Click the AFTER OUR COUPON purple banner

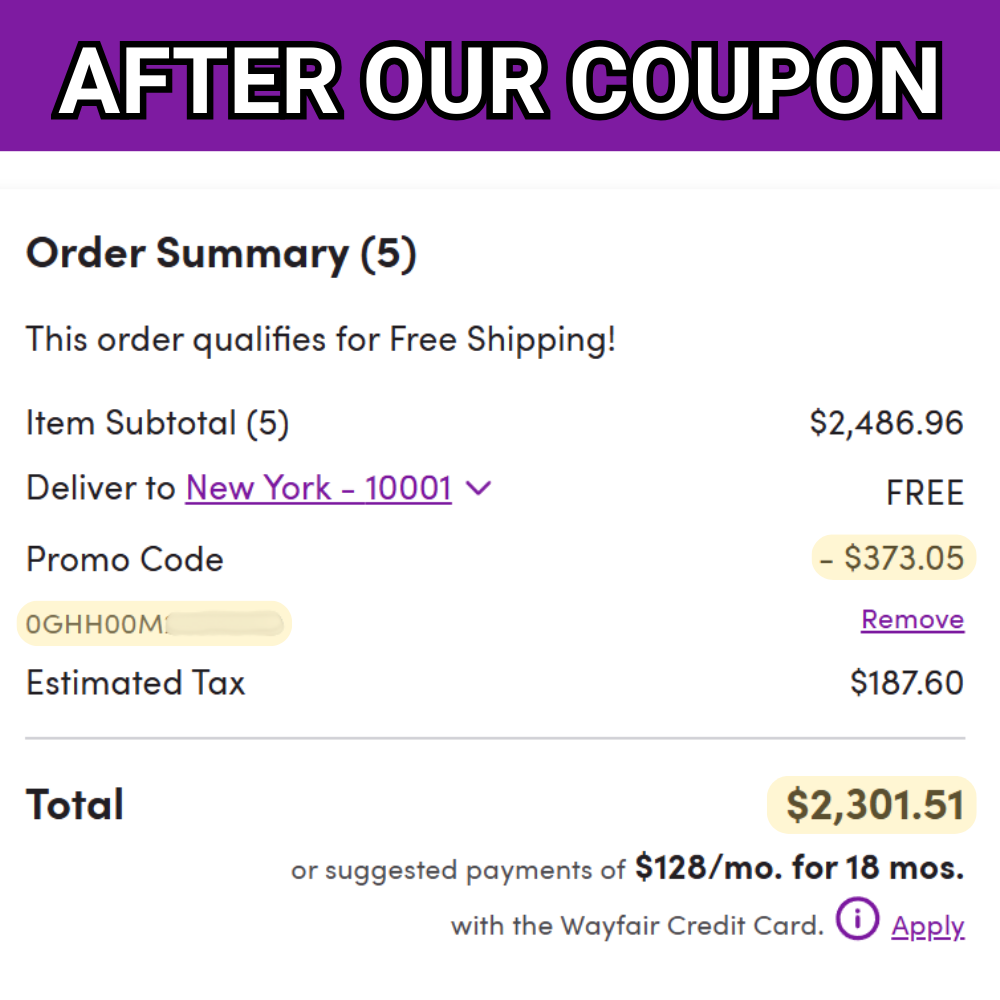tap(500, 76)
